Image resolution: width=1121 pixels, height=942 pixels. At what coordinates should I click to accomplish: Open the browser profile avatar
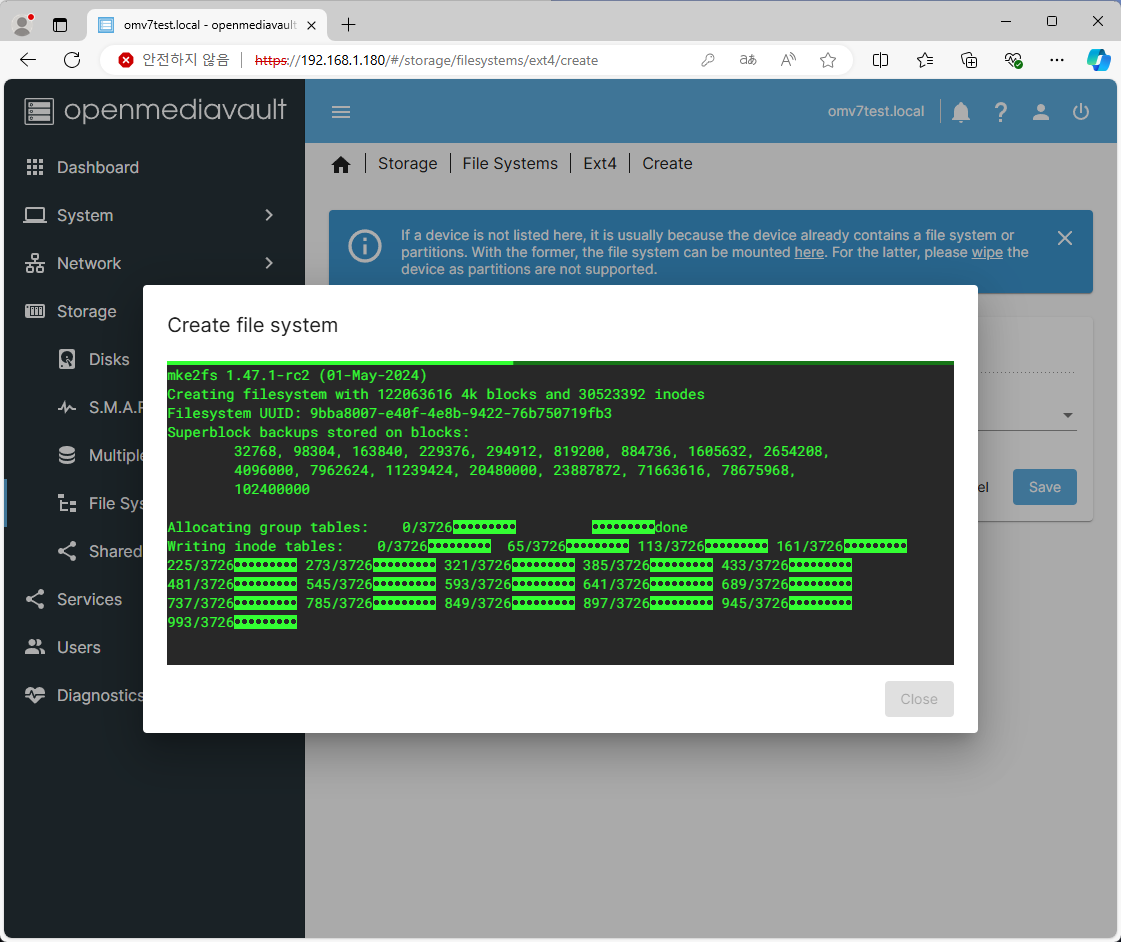click(x=22, y=25)
